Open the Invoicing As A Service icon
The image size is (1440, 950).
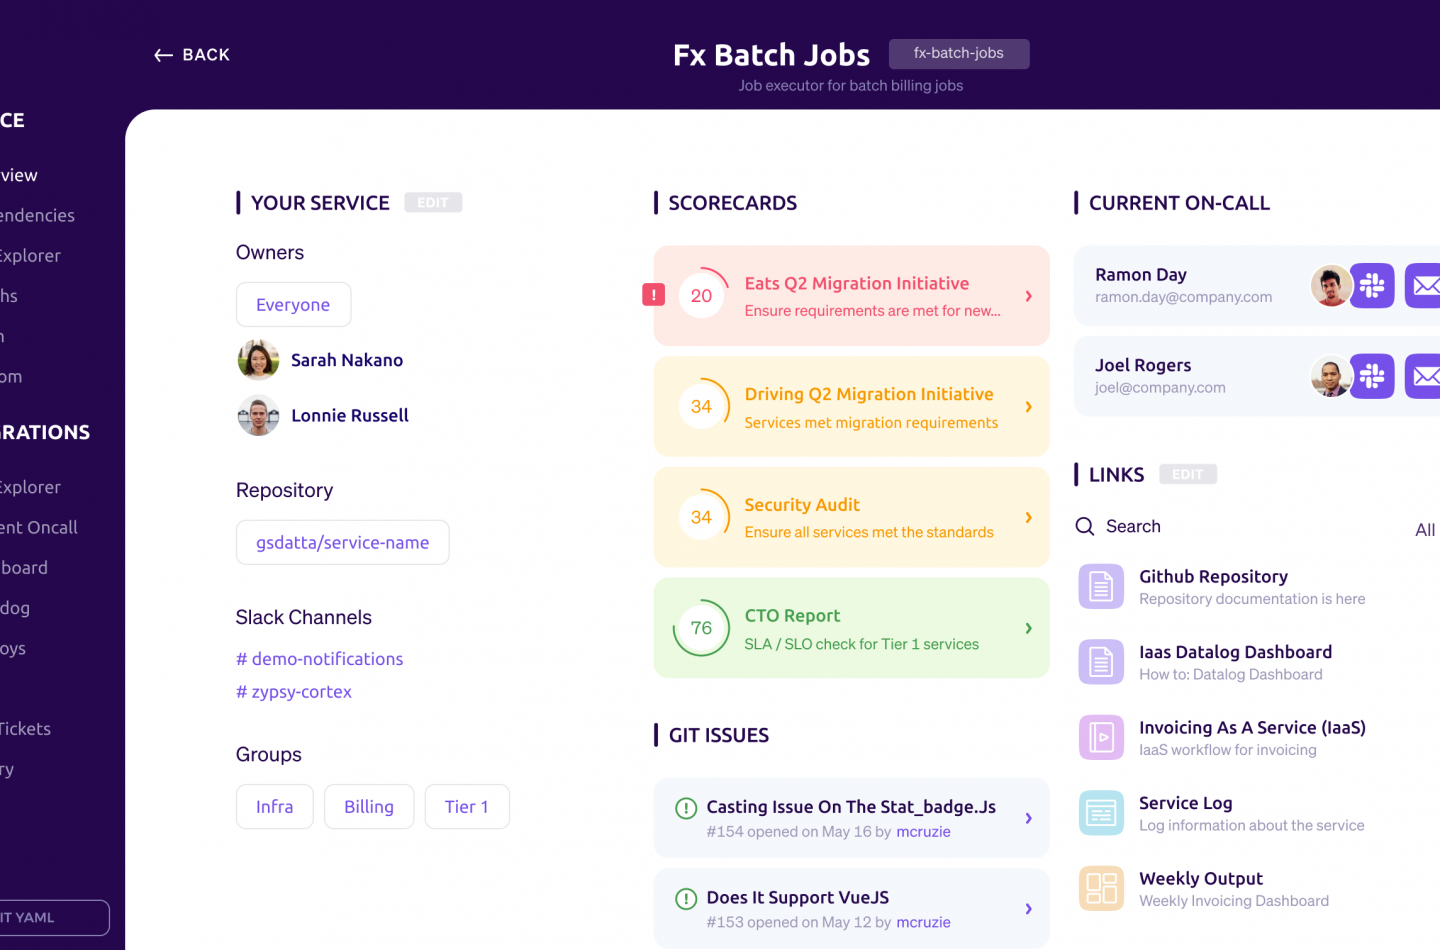(x=1101, y=738)
